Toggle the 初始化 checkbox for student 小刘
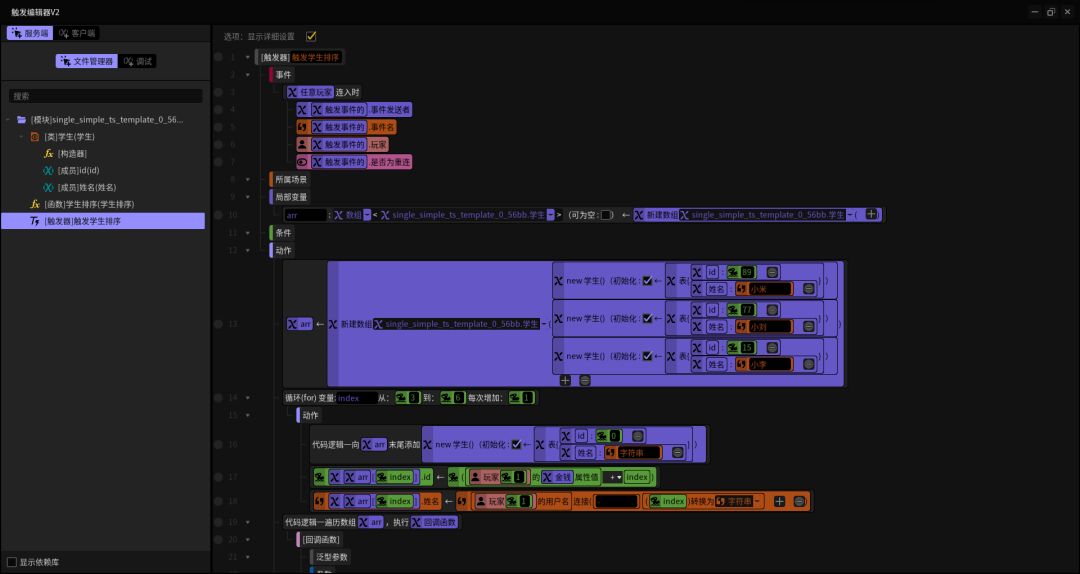This screenshot has height=574, width=1080. point(647,318)
